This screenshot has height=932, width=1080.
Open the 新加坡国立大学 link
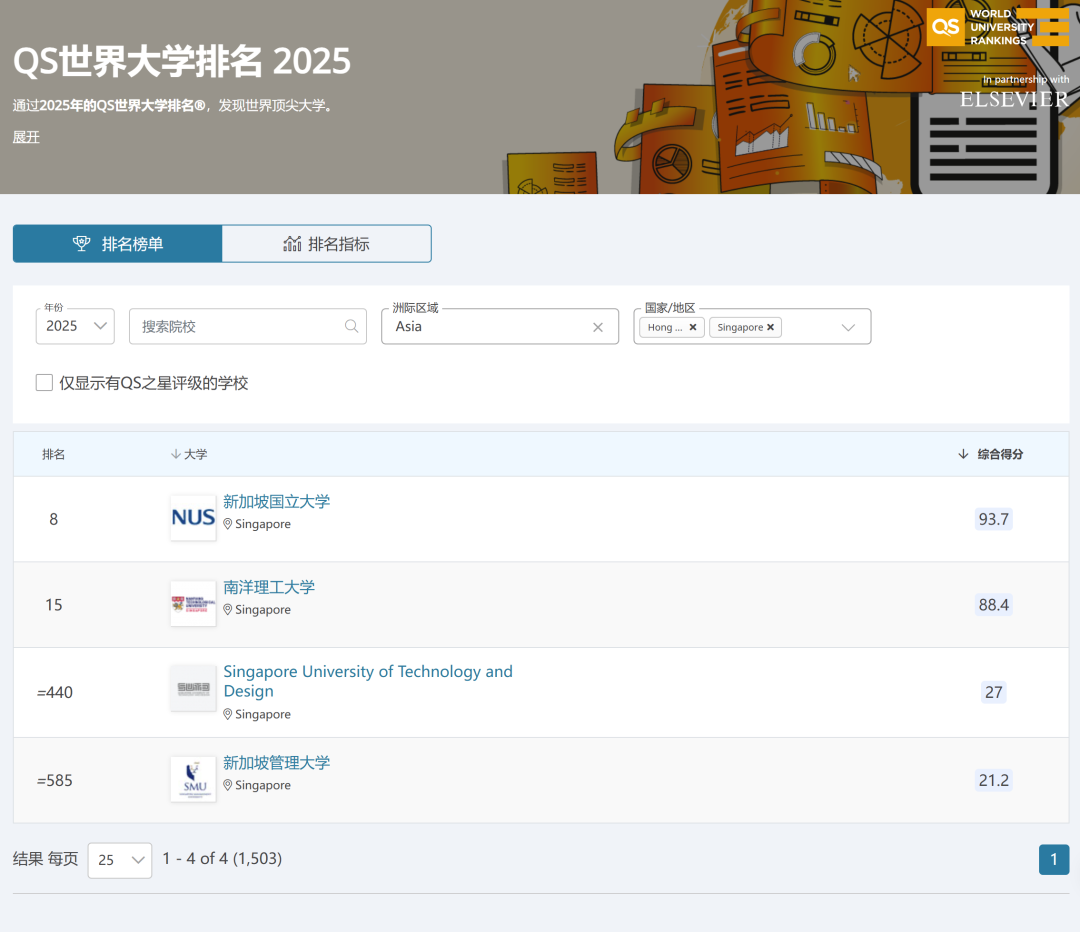tap(276, 501)
